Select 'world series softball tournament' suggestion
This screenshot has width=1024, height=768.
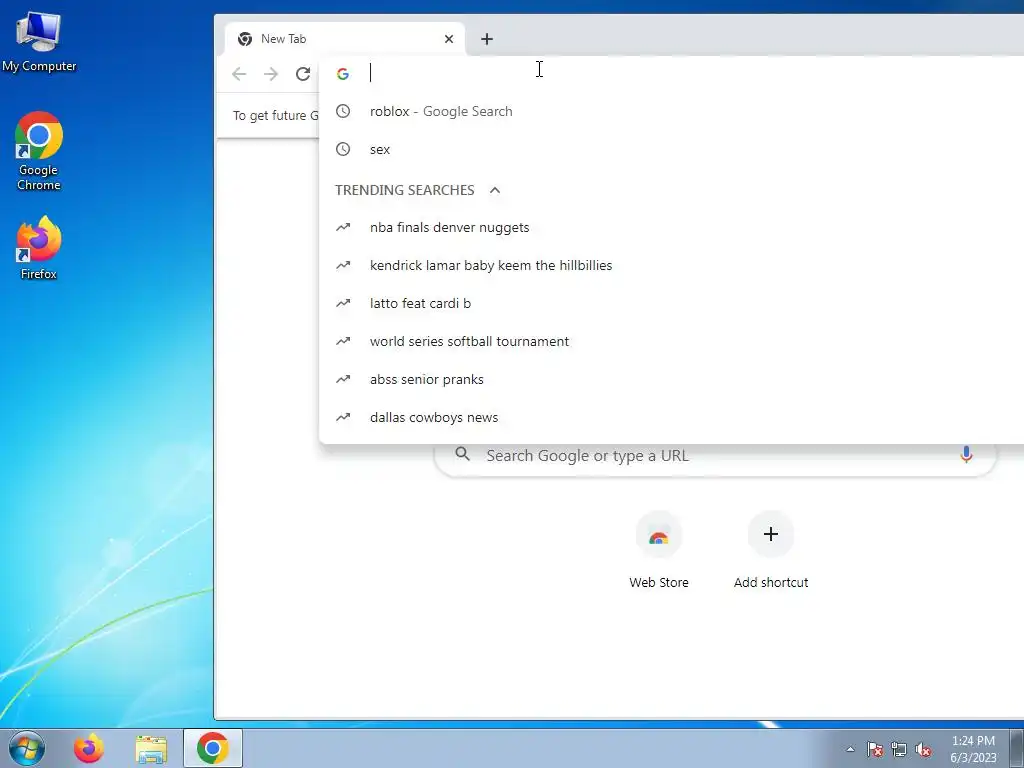click(671, 341)
